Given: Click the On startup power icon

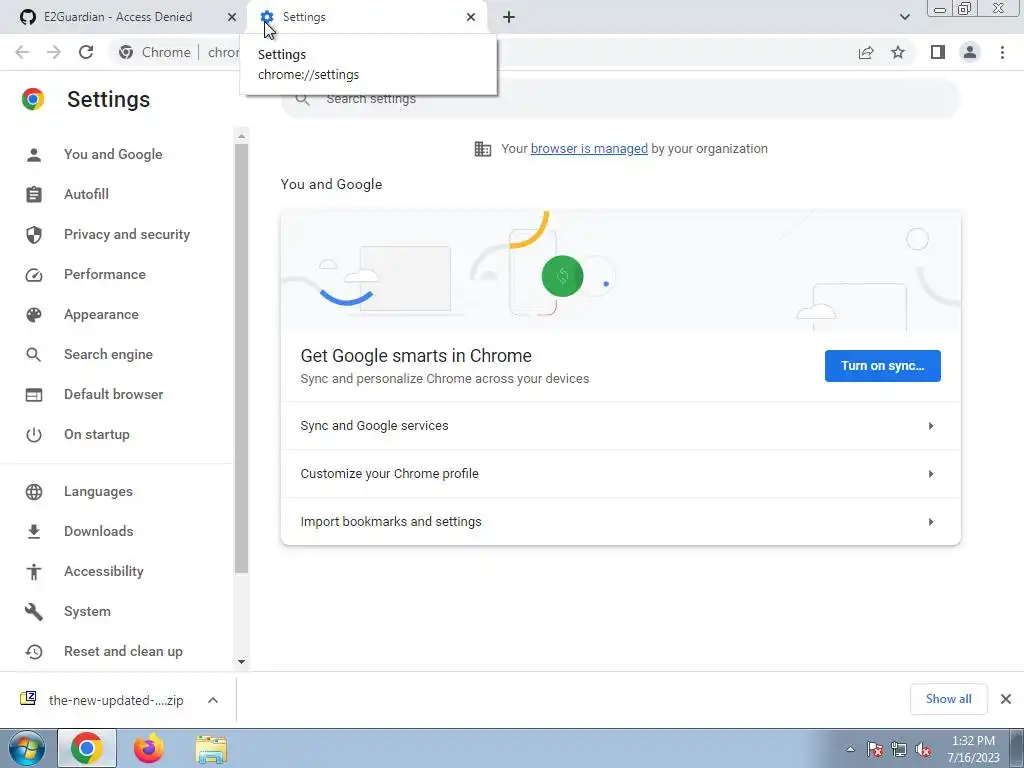Looking at the screenshot, I should [x=34, y=435].
